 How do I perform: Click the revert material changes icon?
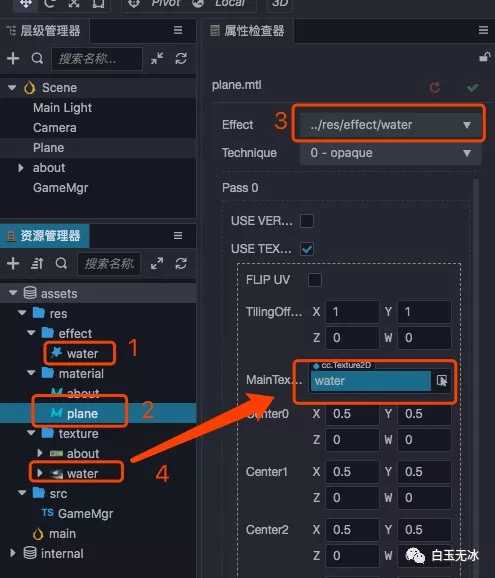click(435, 88)
